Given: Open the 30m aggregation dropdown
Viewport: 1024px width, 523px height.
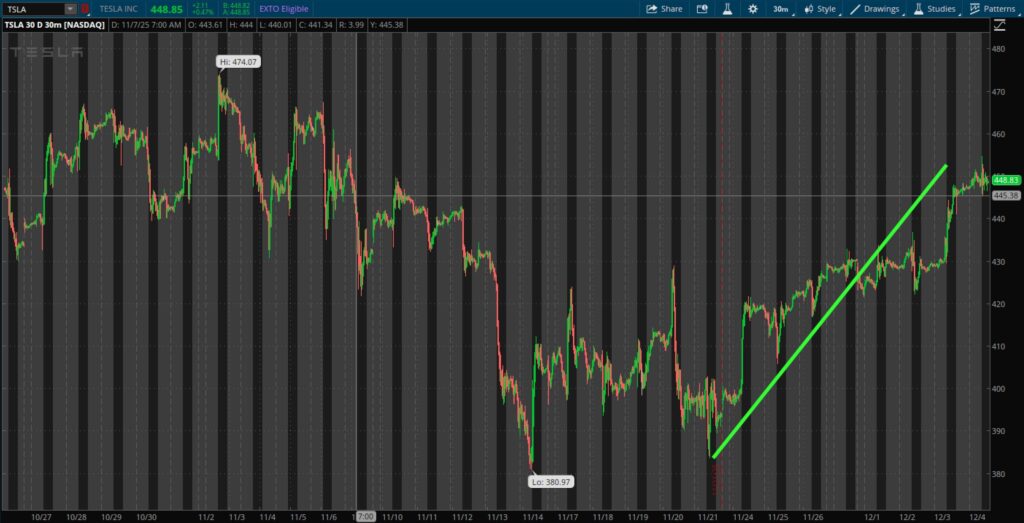Looking at the screenshot, I should [x=780, y=9].
